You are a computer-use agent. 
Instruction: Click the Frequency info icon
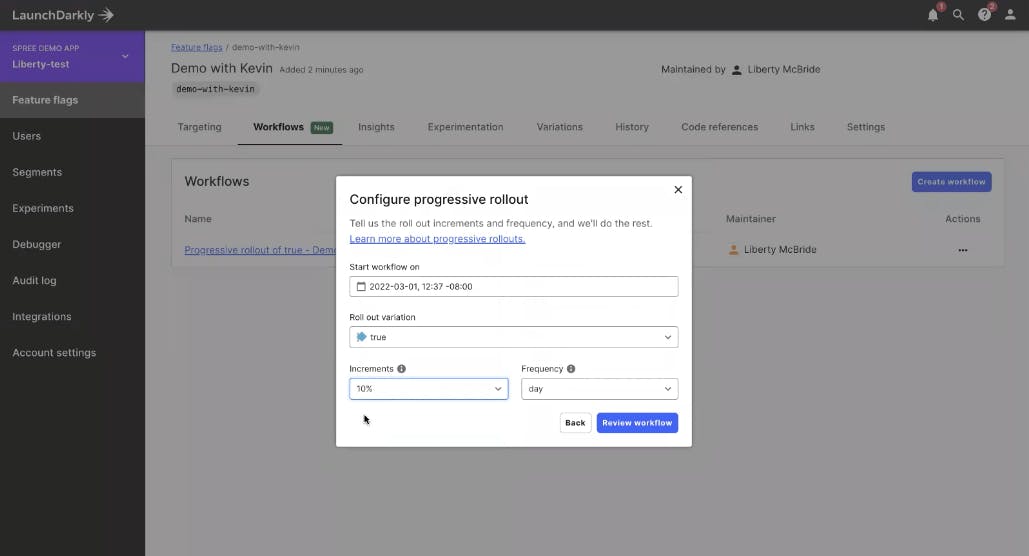click(571, 369)
